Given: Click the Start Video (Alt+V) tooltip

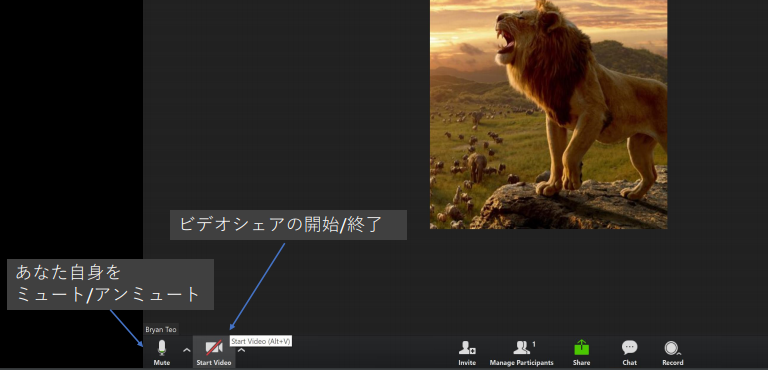Looking at the screenshot, I should click(261, 341).
